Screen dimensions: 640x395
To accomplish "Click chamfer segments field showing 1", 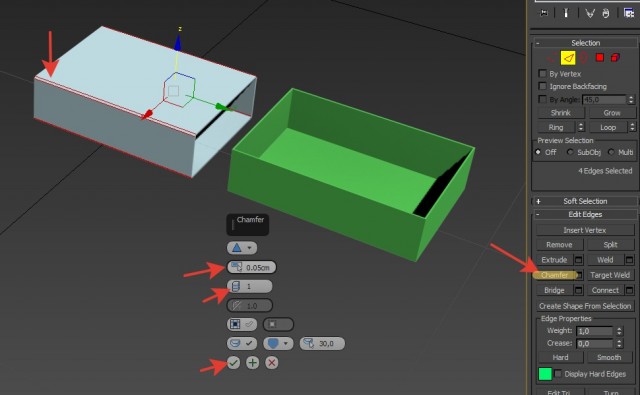I will tap(250, 286).
